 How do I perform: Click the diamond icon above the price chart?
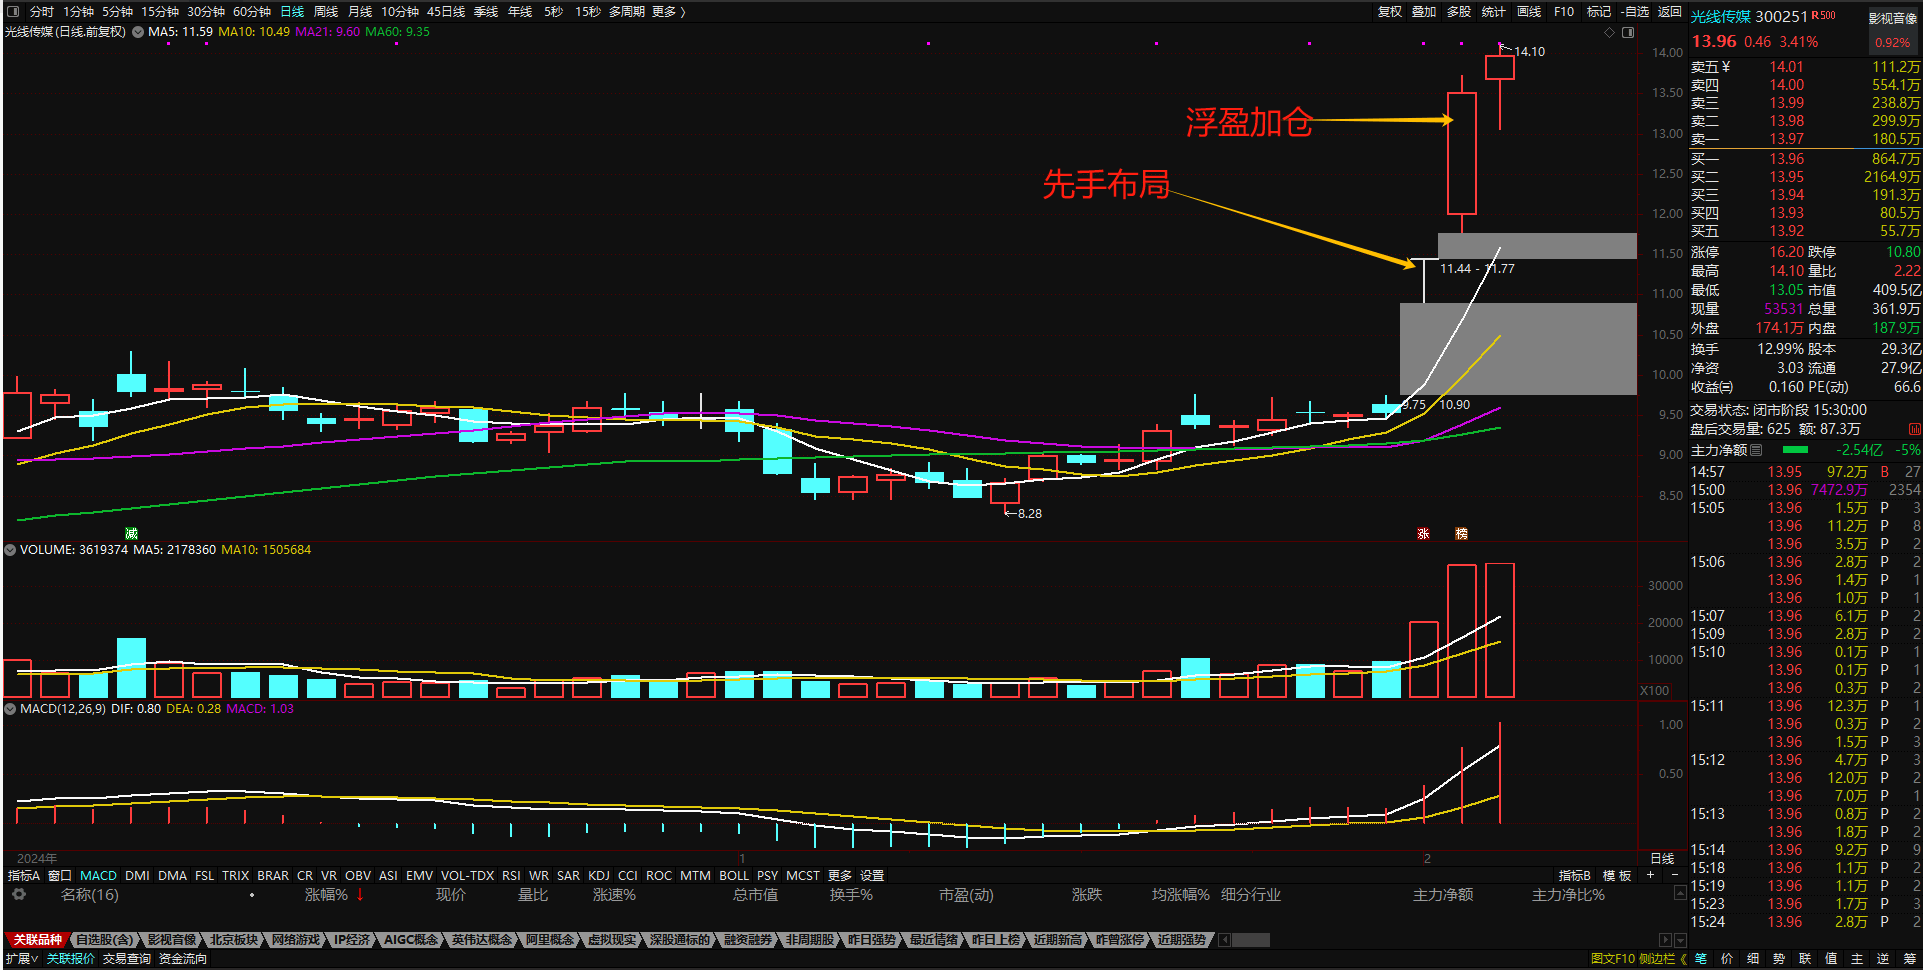1609,33
